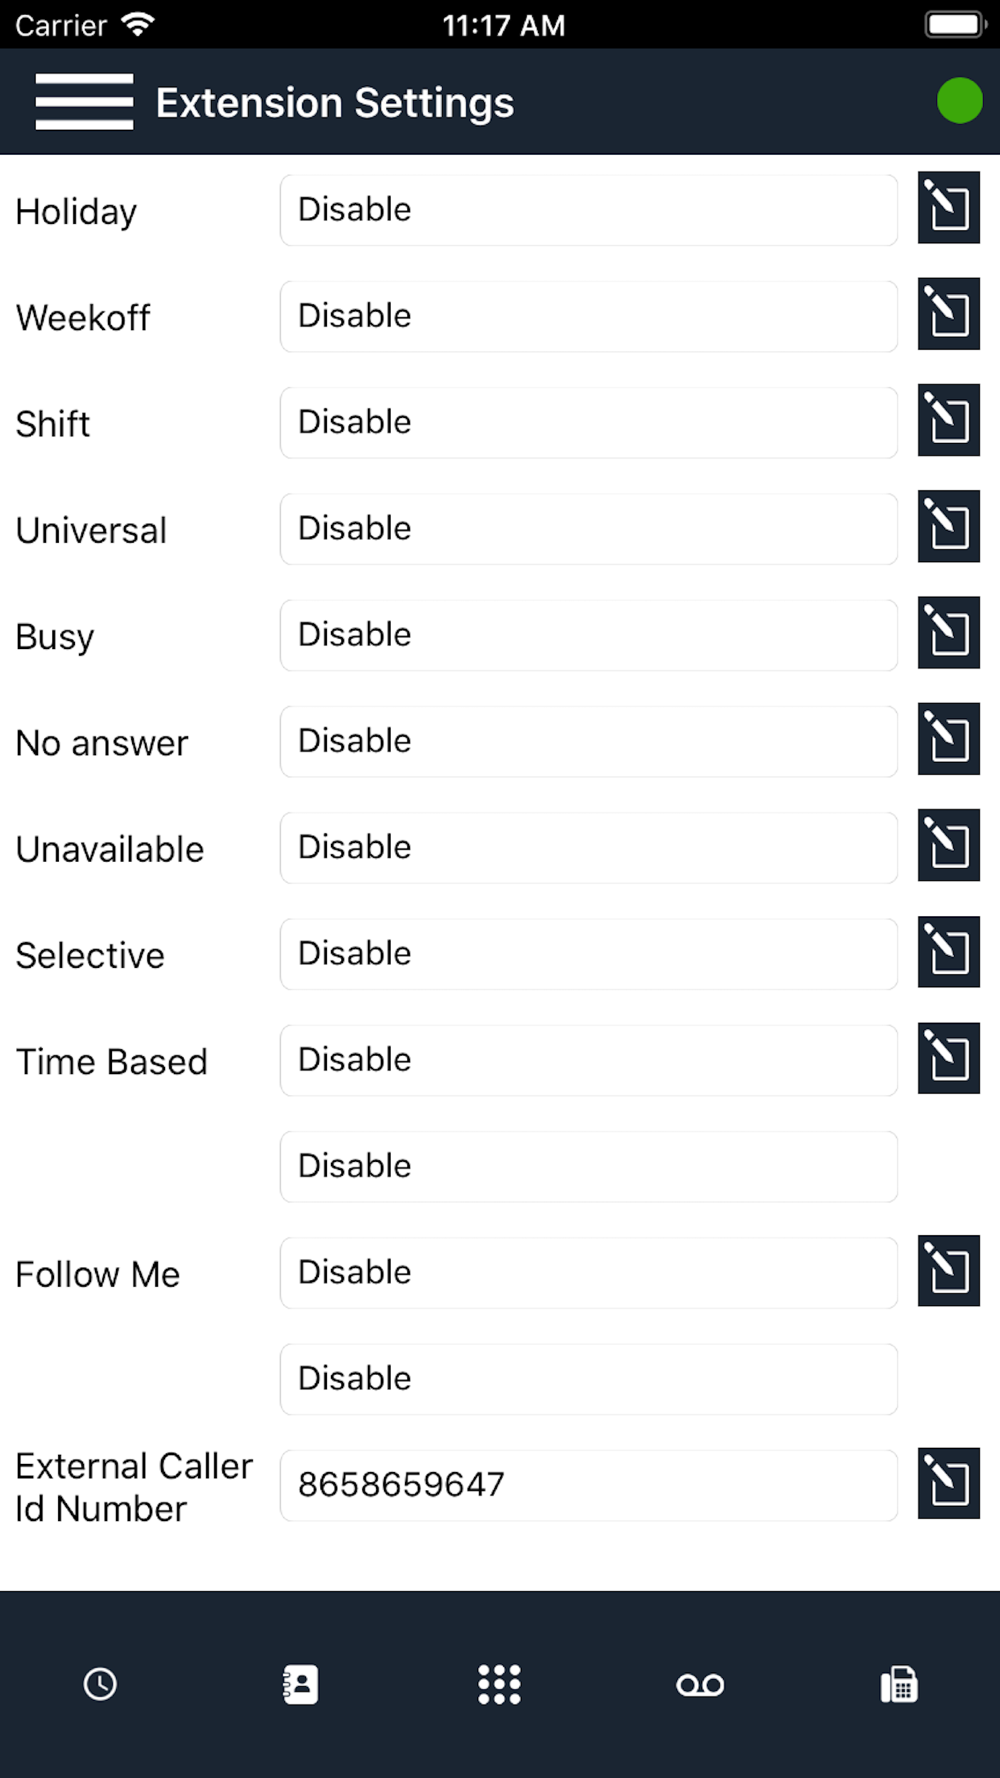
Task: Tap the green online status indicator
Action: tap(960, 101)
